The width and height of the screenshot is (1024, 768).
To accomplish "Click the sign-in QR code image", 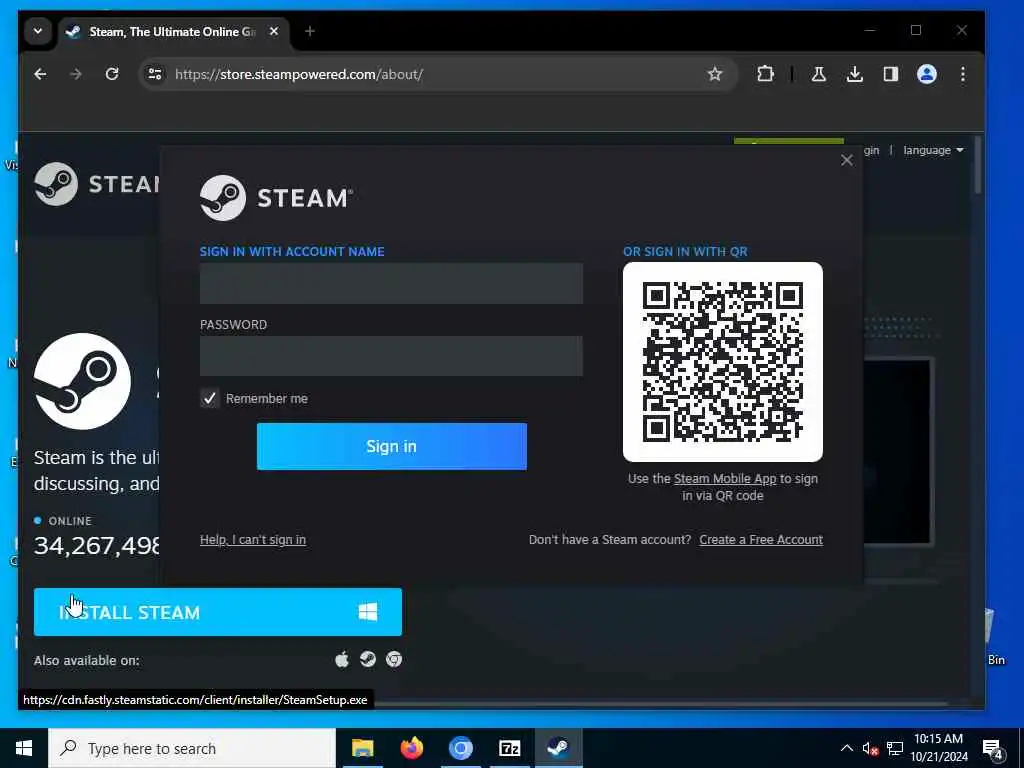I will 722,362.
